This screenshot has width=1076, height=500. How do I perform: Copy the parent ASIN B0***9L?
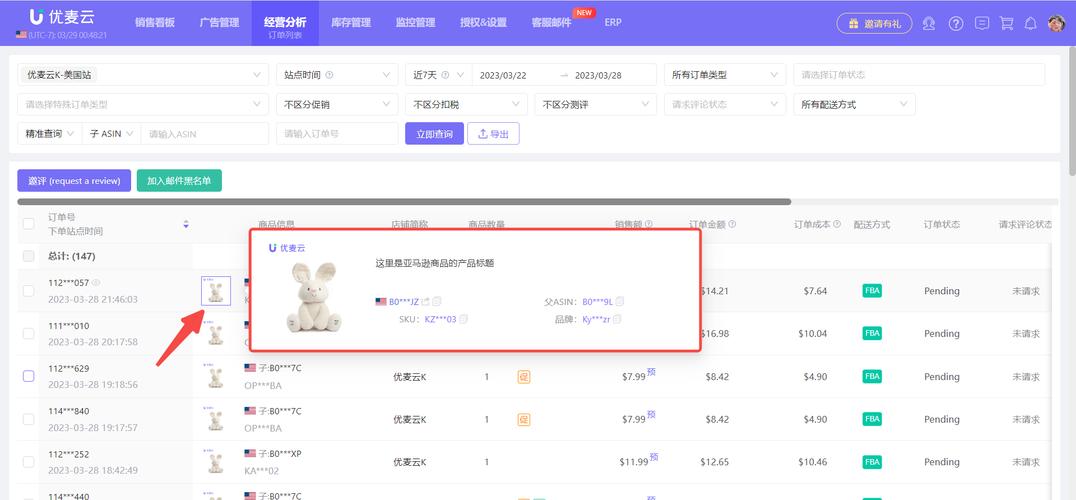pyautogui.click(x=620, y=301)
